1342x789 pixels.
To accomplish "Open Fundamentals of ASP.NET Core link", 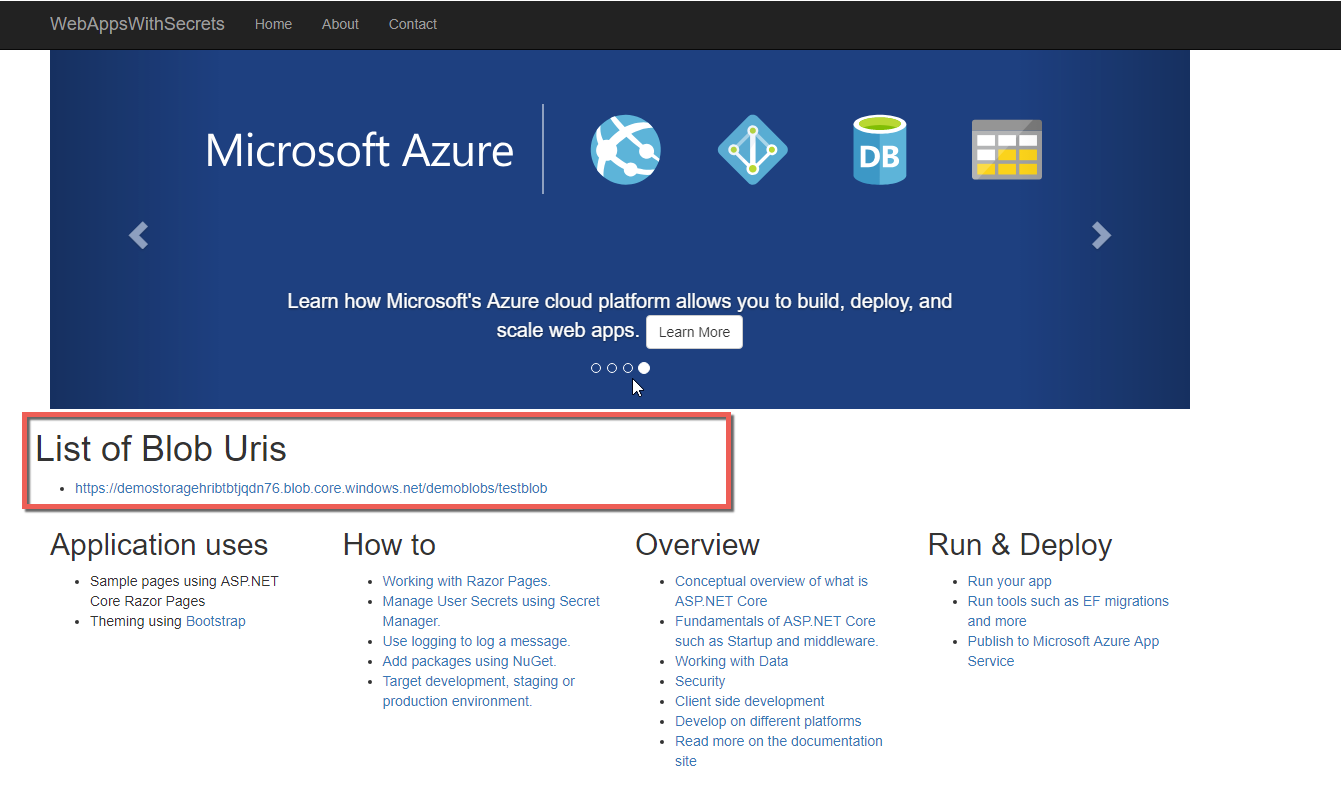I will (x=776, y=631).
